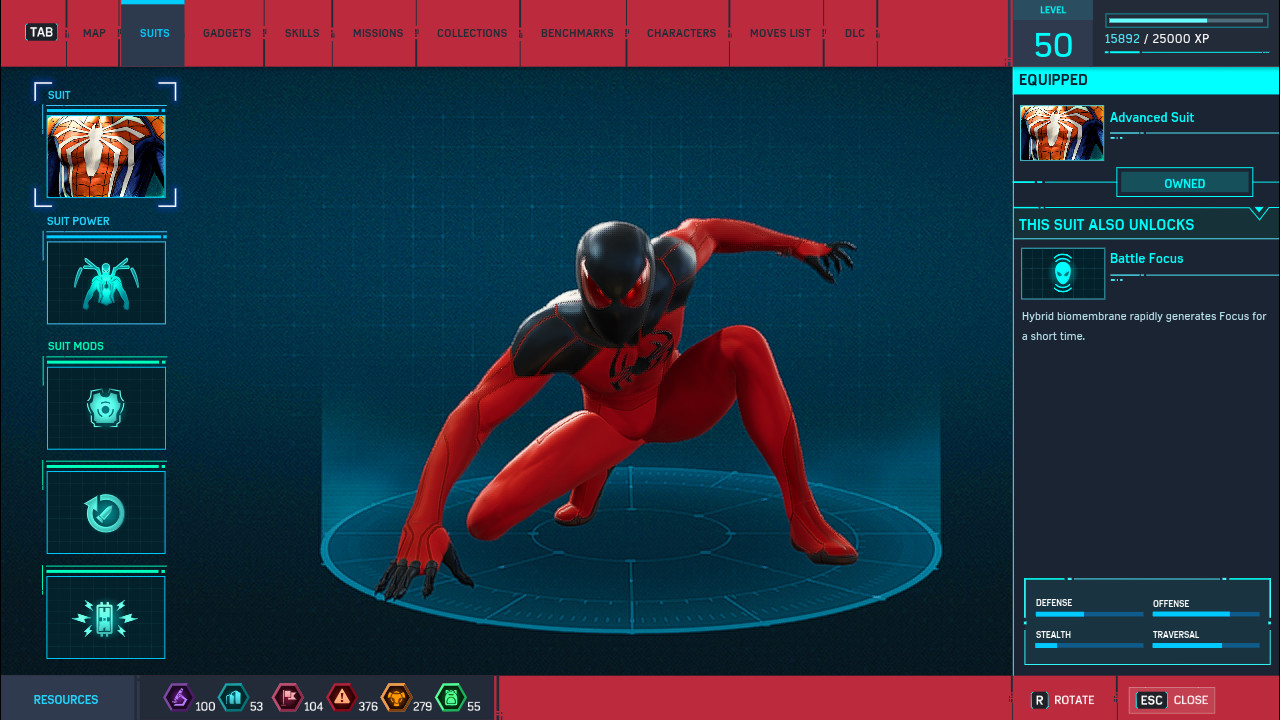Click the XP progress bar

[x=1186, y=19]
